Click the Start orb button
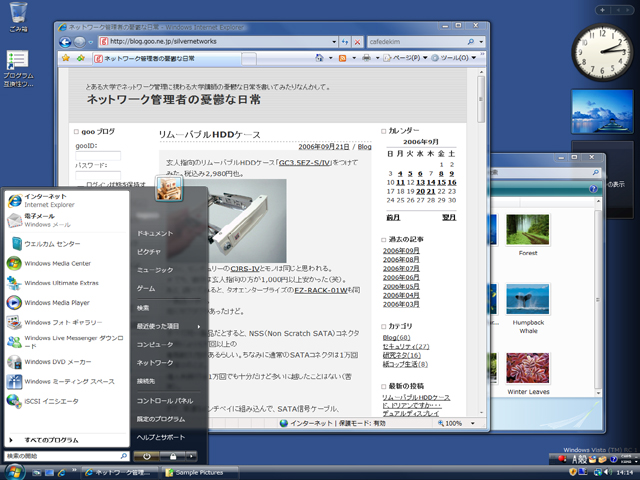The image size is (640, 480). coord(15,472)
